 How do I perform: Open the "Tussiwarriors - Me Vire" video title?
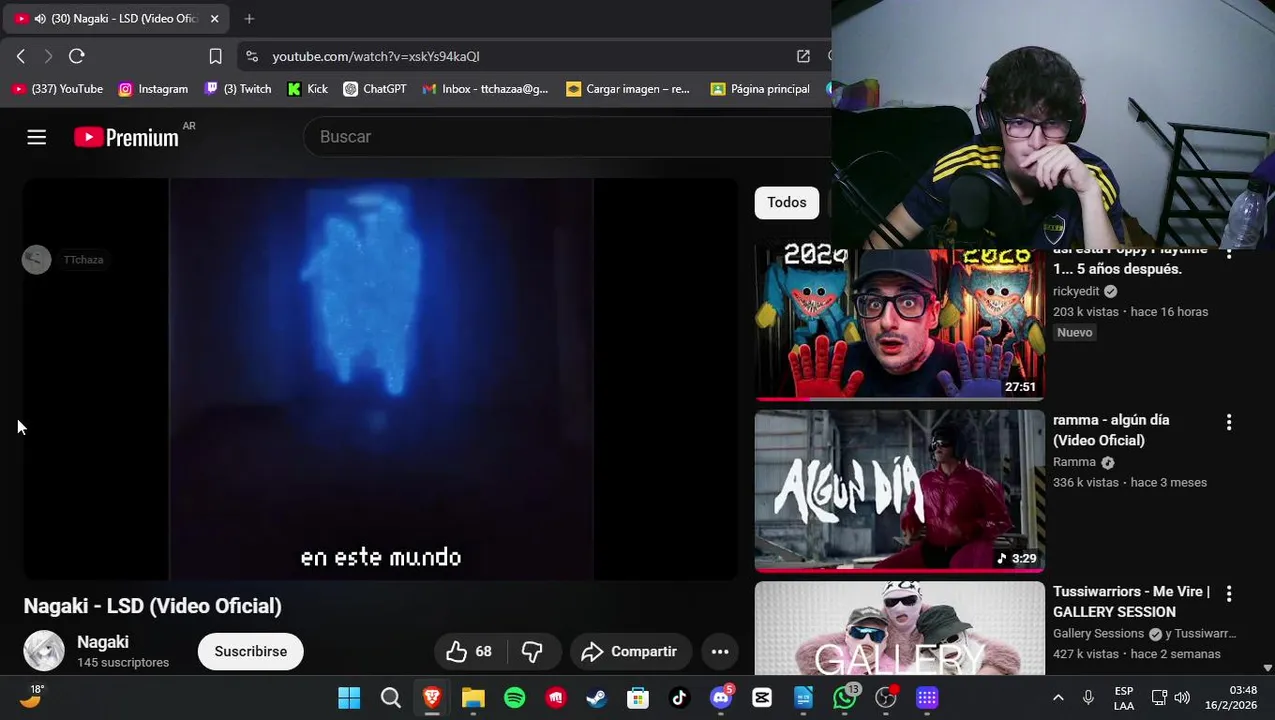pos(1132,601)
